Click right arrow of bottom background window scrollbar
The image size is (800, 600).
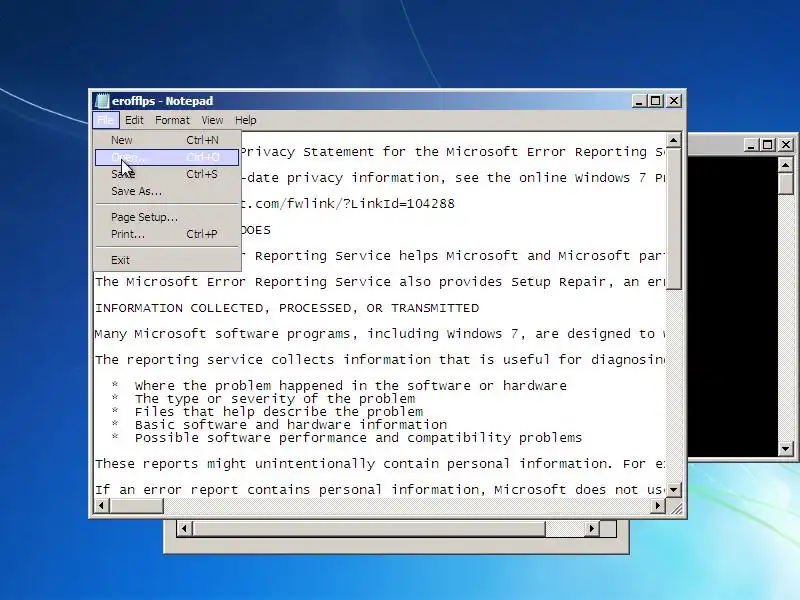coord(592,529)
